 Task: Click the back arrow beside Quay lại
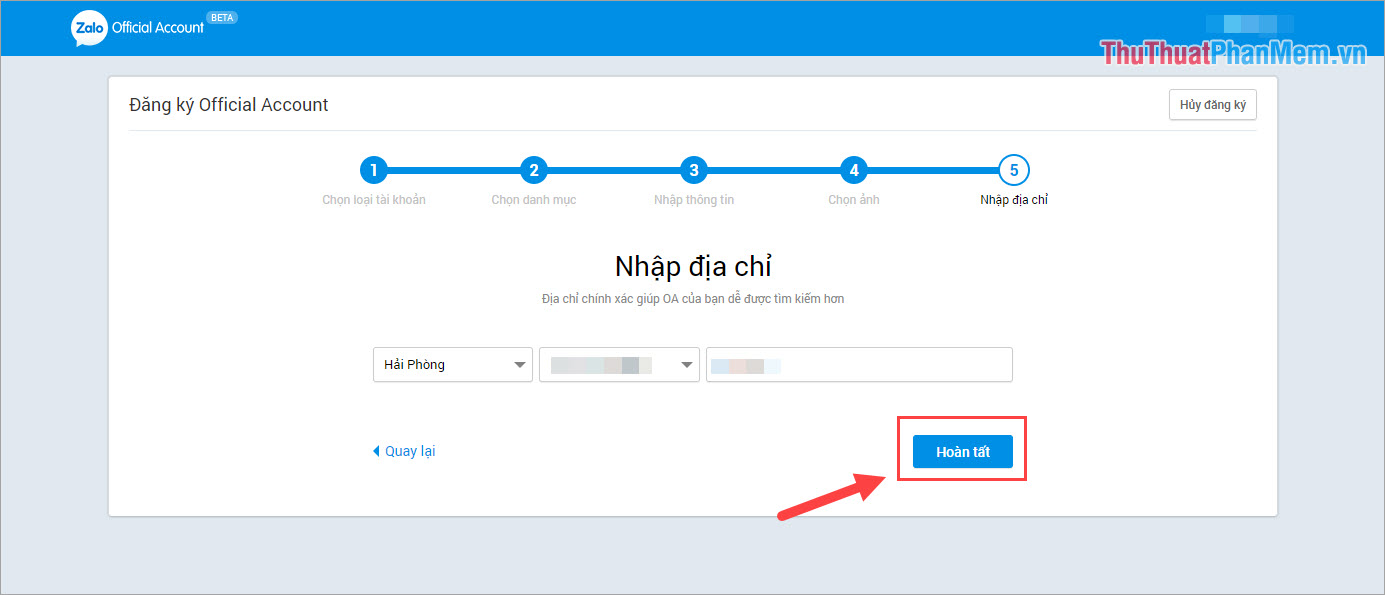(376, 451)
